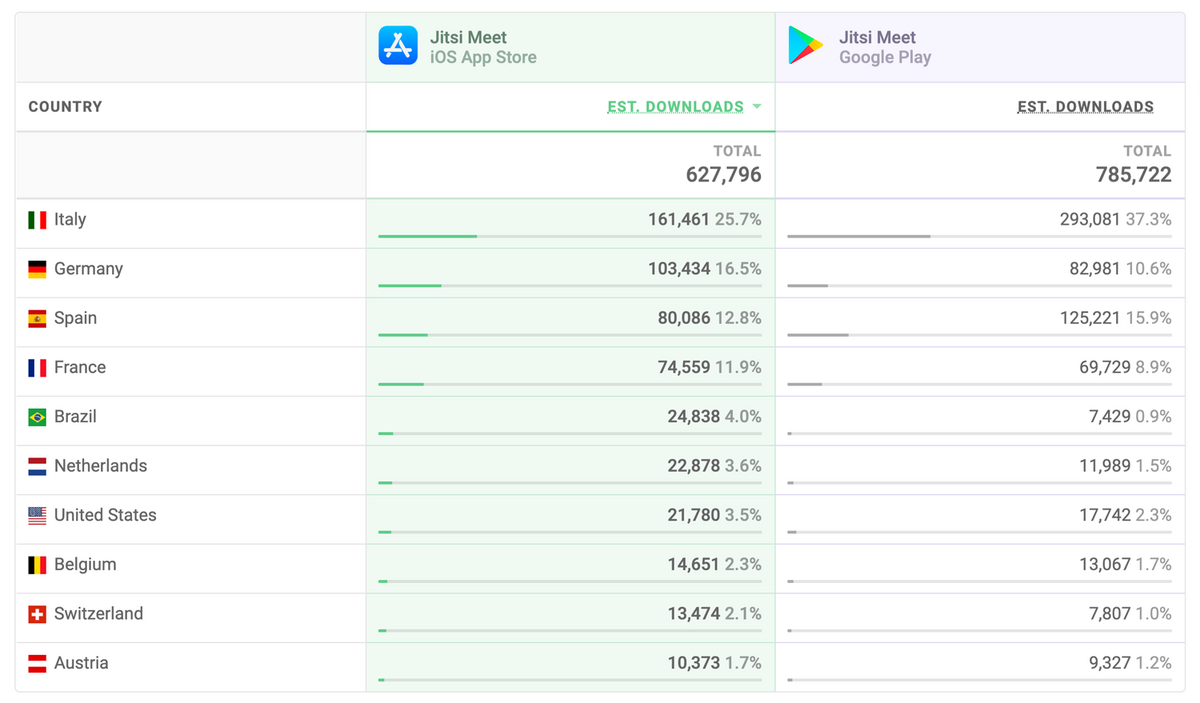
Task: Click the Belgium flag icon
Action: click(x=37, y=565)
